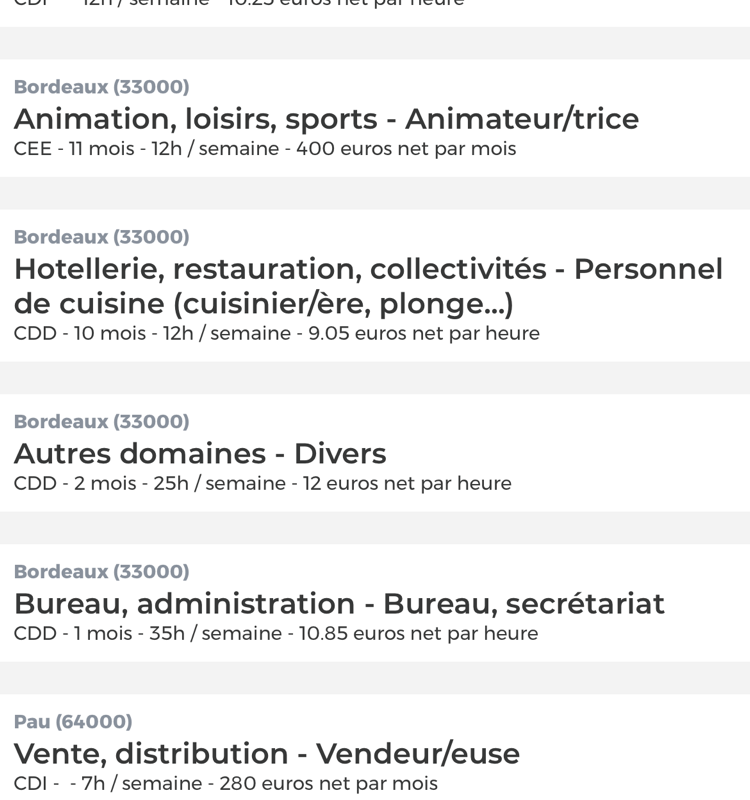
Task: Click Bordeaux (33000) above Autres domaines
Action: click(x=102, y=421)
